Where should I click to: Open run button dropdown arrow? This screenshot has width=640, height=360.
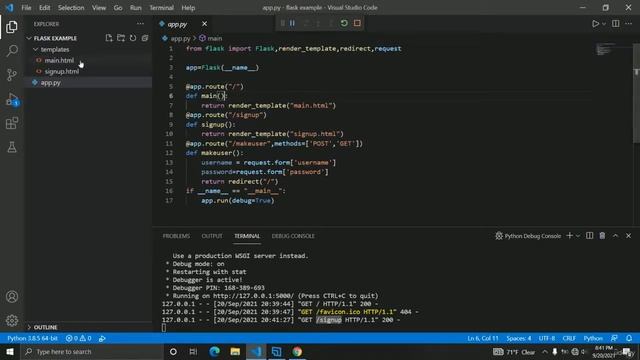tap(604, 24)
